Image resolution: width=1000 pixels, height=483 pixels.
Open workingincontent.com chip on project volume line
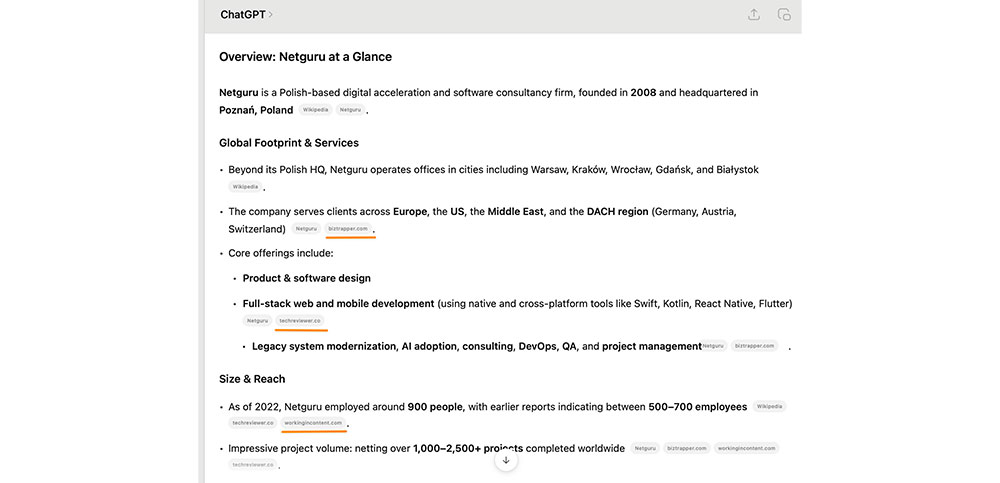[747, 449]
